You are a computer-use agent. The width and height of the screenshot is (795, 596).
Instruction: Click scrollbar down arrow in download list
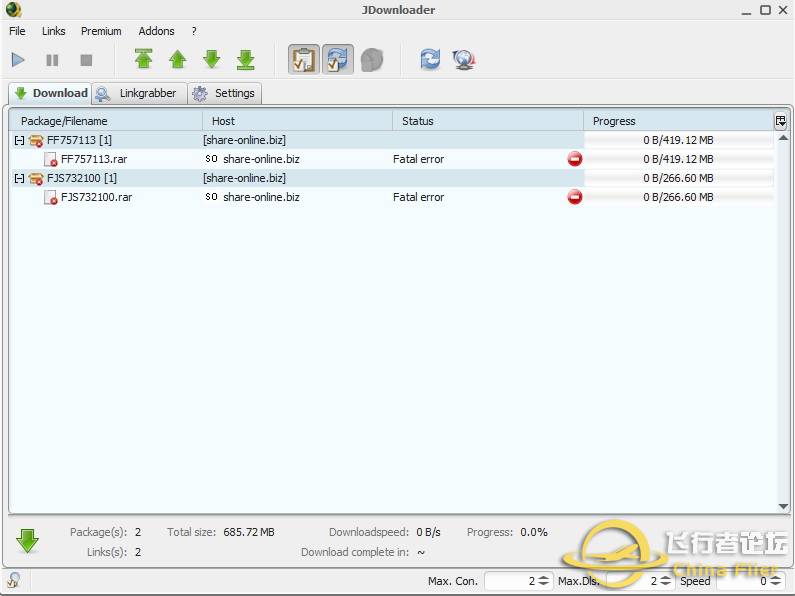(783, 506)
